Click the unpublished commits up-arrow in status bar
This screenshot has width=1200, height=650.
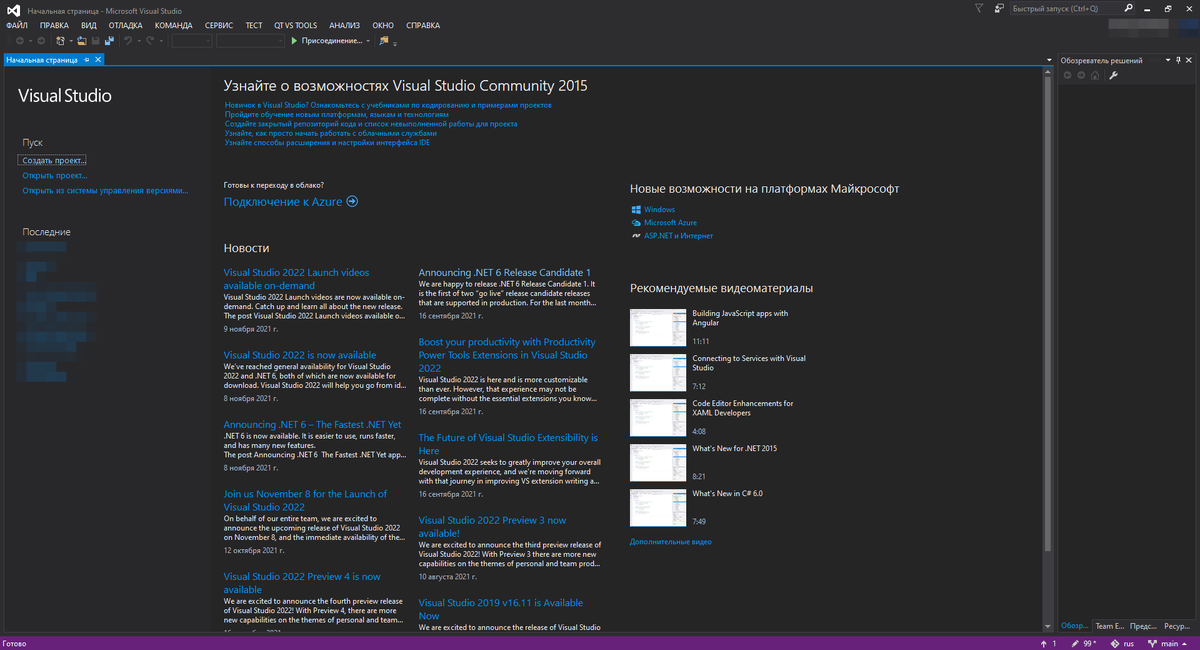[1044, 643]
